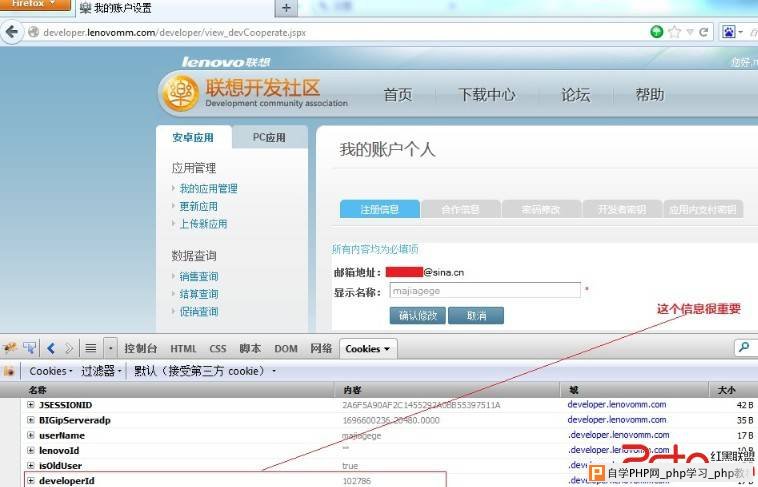Click the 显示名称 input field
Image resolution: width=758 pixels, height=487 pixels.
(x=485, y=291)
